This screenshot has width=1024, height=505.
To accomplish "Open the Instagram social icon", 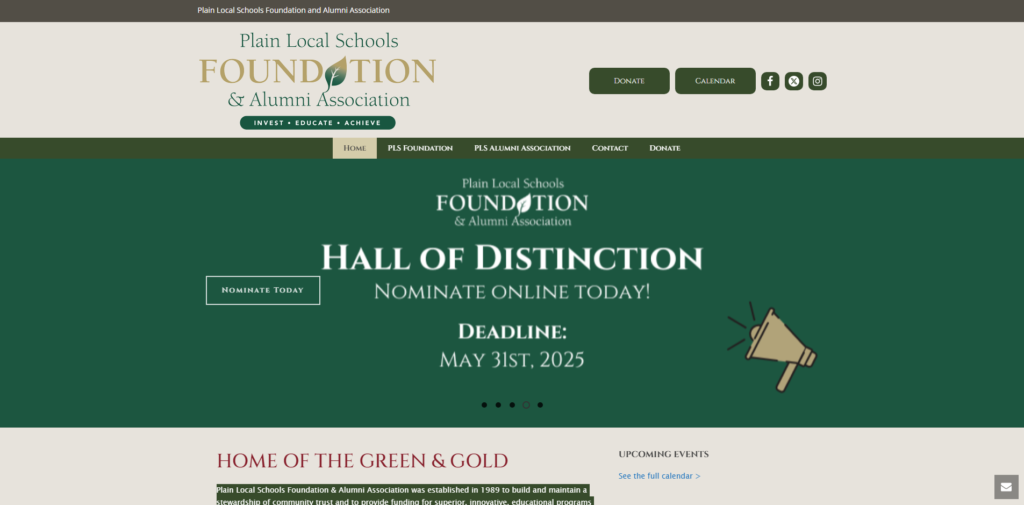I will (818, 81).
